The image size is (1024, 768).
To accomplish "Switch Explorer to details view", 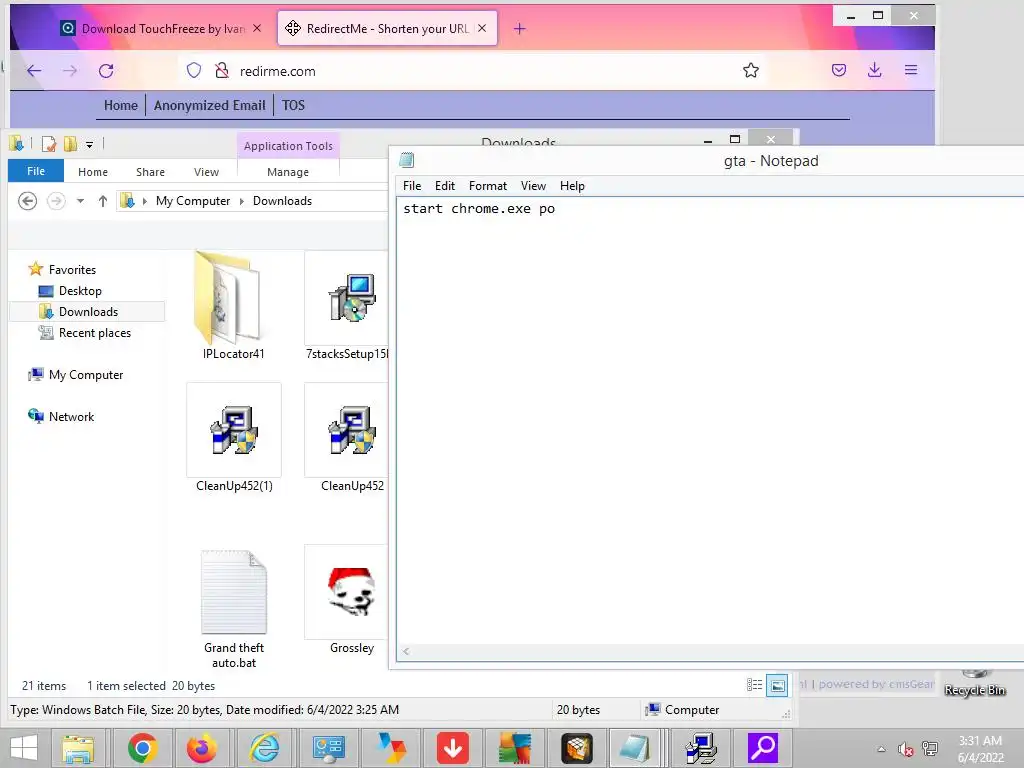I will (x=754, y=685).
